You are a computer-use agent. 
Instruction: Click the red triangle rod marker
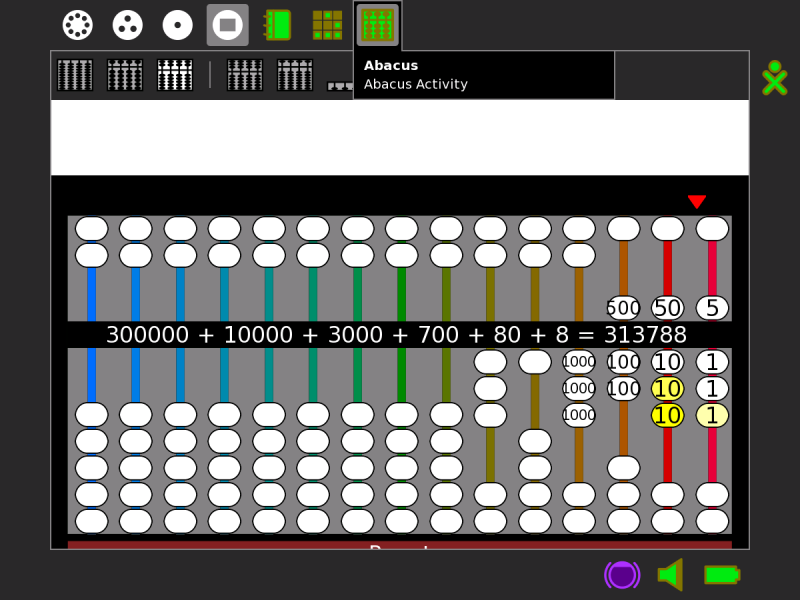(697, 202)
